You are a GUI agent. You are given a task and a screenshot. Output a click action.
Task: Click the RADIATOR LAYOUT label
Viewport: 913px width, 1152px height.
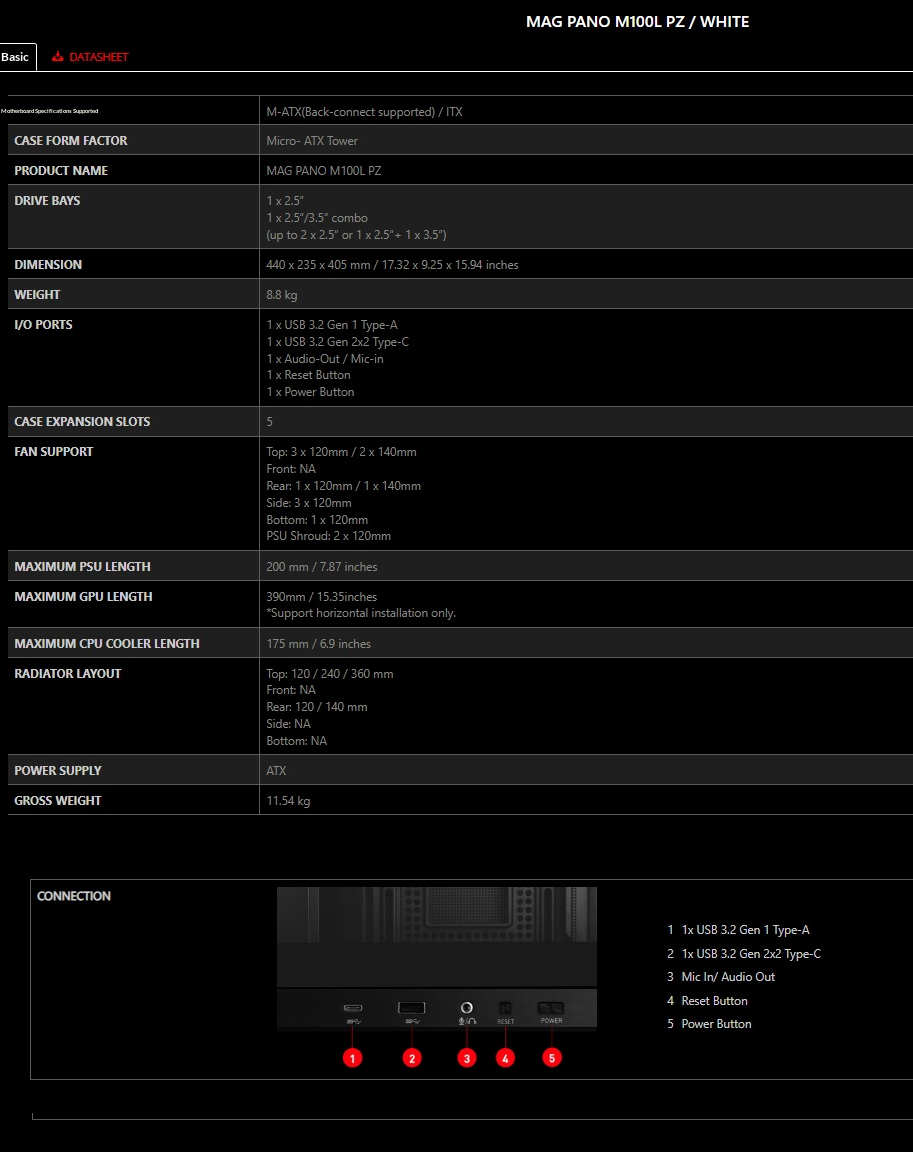(x=68, y=674)
